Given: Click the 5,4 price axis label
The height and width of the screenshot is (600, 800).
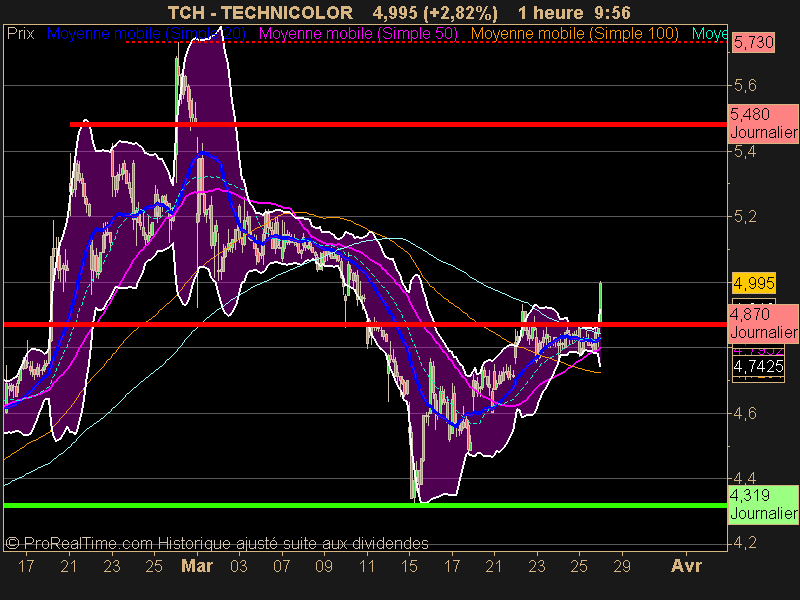Looking at the screenshot, I should (x=745, y=152).
